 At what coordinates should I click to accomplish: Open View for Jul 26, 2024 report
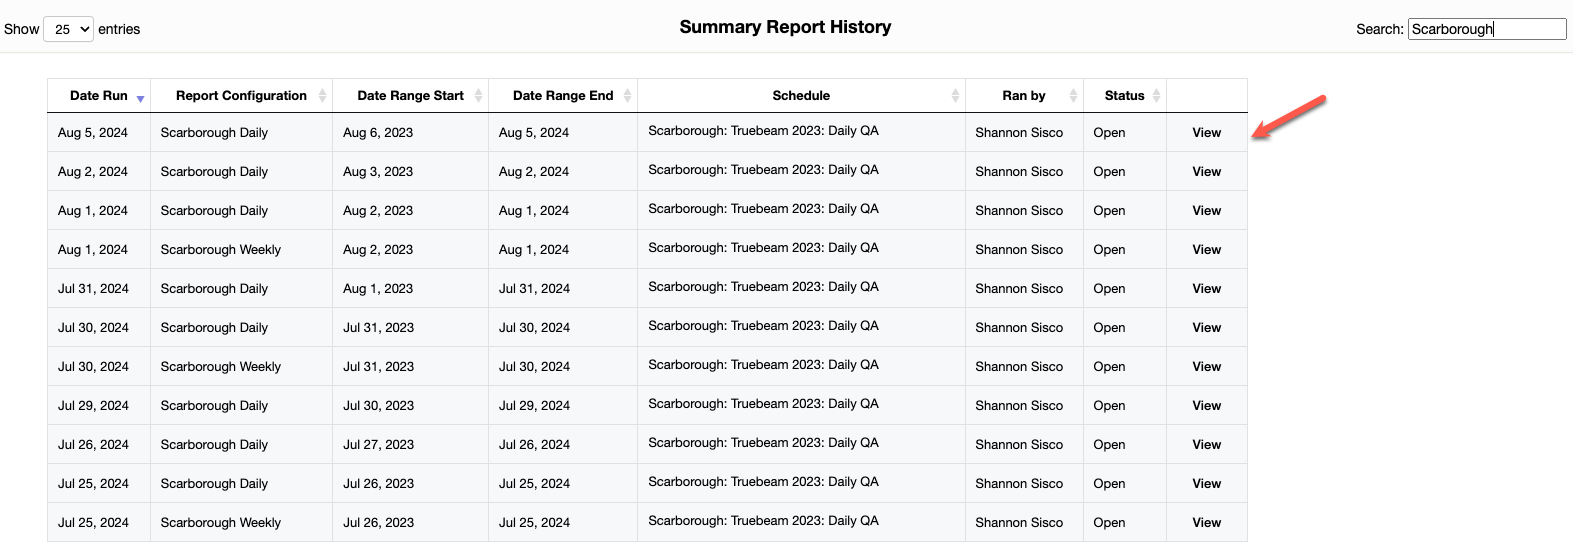point(1206,445)
